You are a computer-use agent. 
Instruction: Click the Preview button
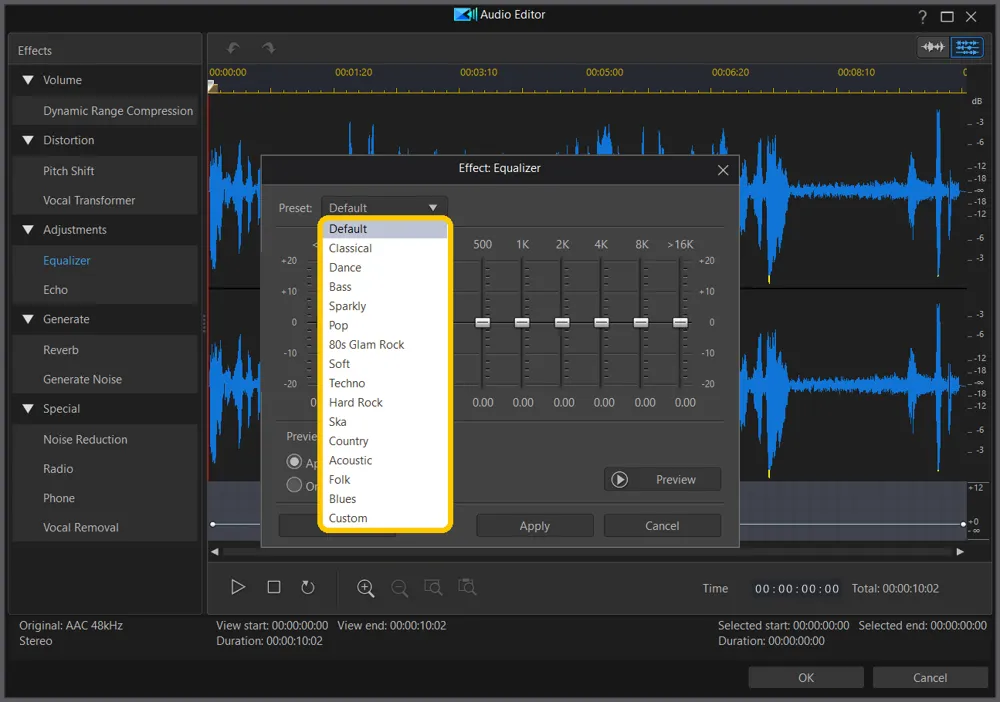click(662, 479)
